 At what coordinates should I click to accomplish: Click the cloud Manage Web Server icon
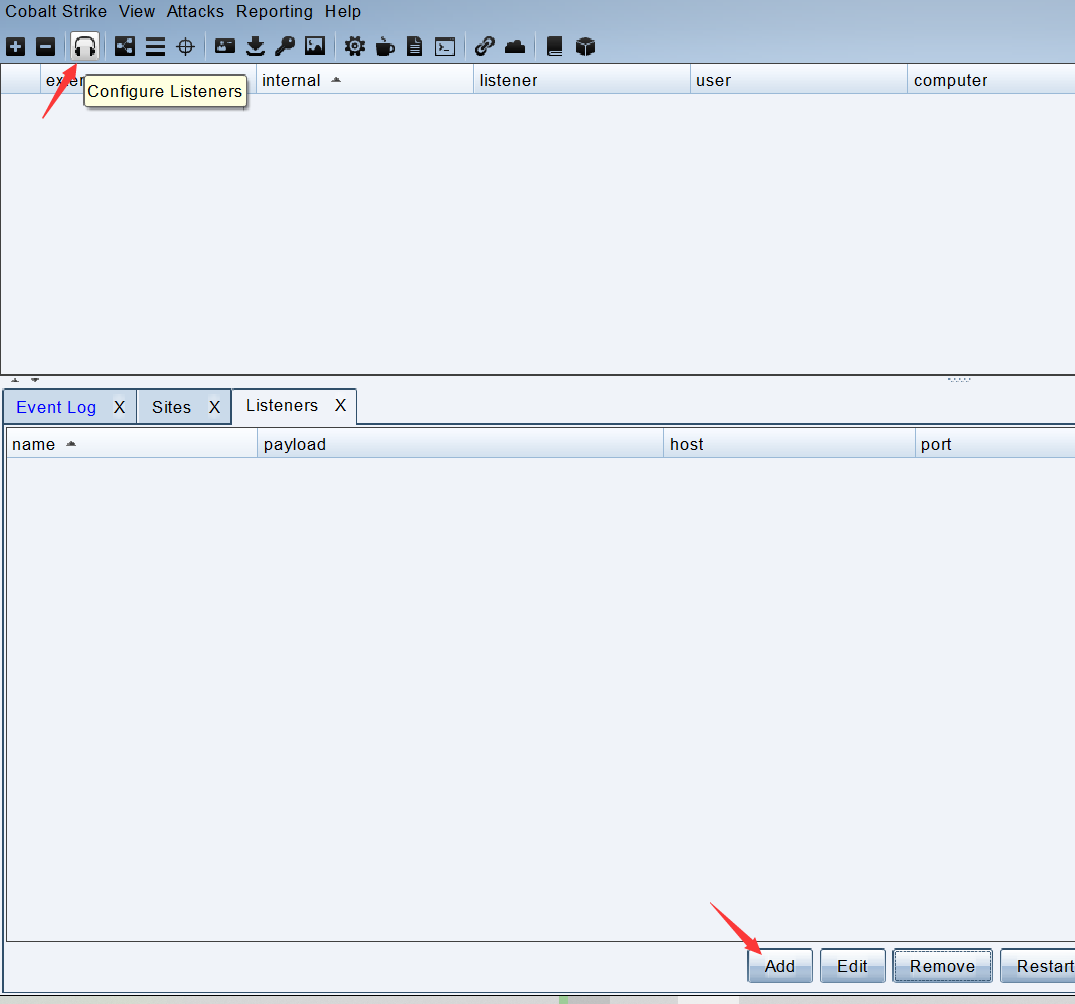[515, 47]
